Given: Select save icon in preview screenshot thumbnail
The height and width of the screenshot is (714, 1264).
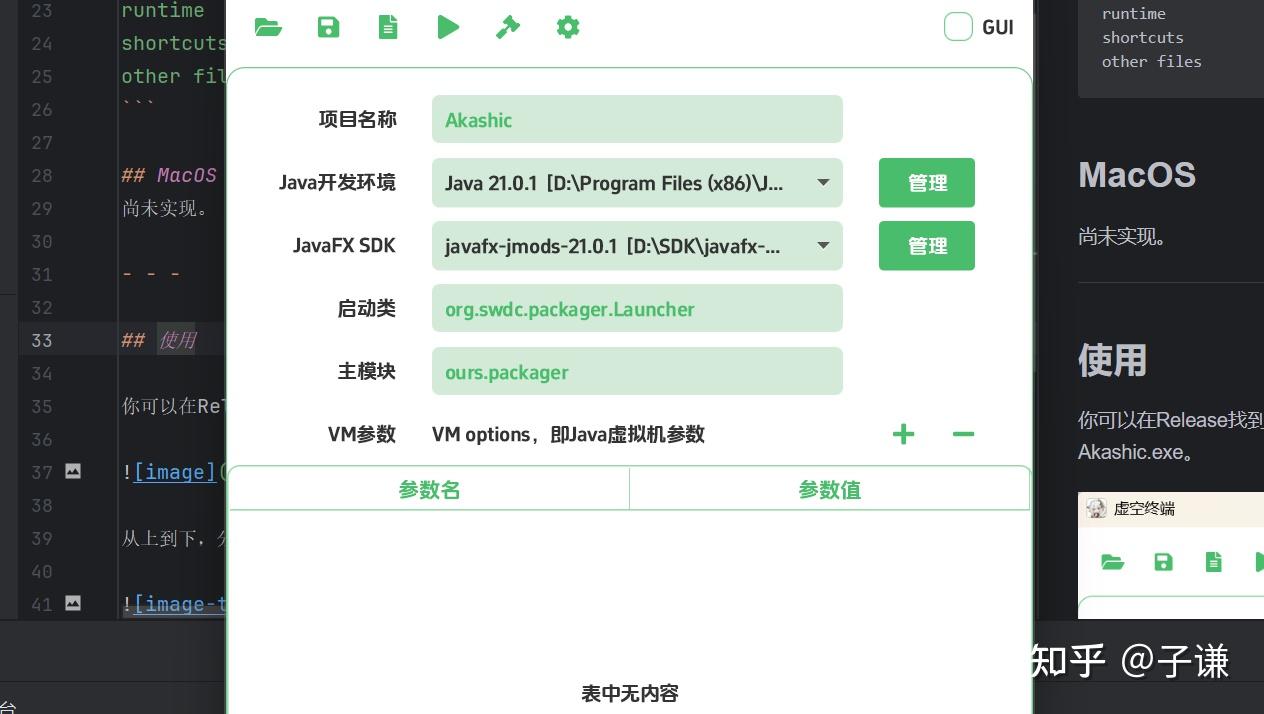Looking at the screenshot, I should pos(1163,562).
